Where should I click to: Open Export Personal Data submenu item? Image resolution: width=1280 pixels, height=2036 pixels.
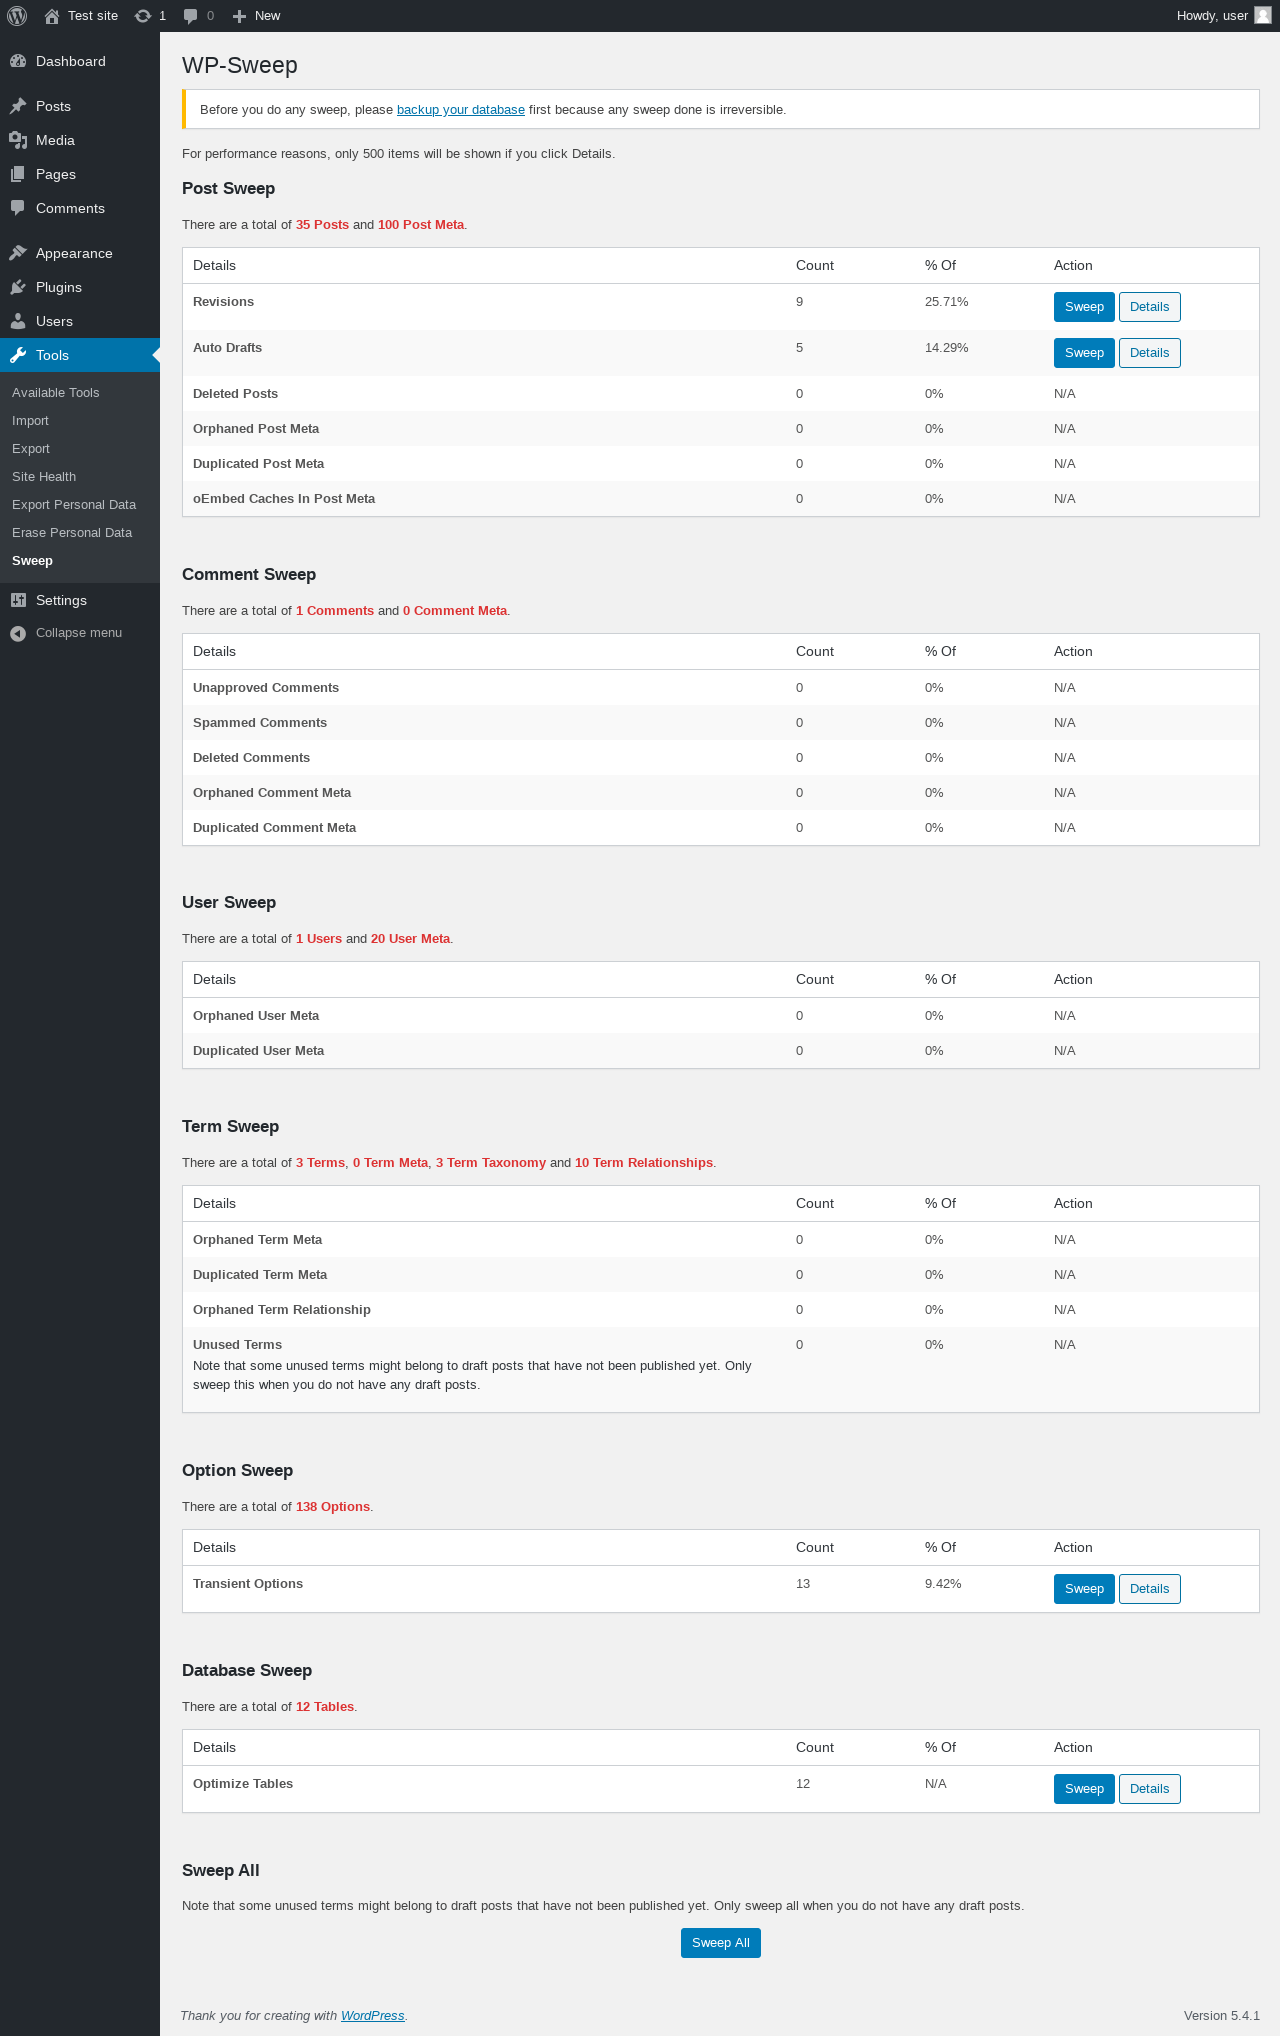click(74, 505)
